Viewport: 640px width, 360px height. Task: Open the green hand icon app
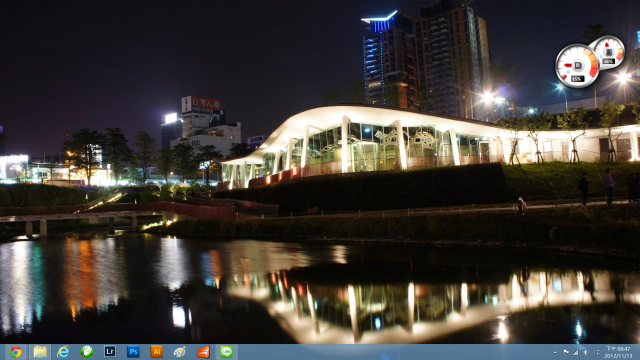tap(87, 352)
